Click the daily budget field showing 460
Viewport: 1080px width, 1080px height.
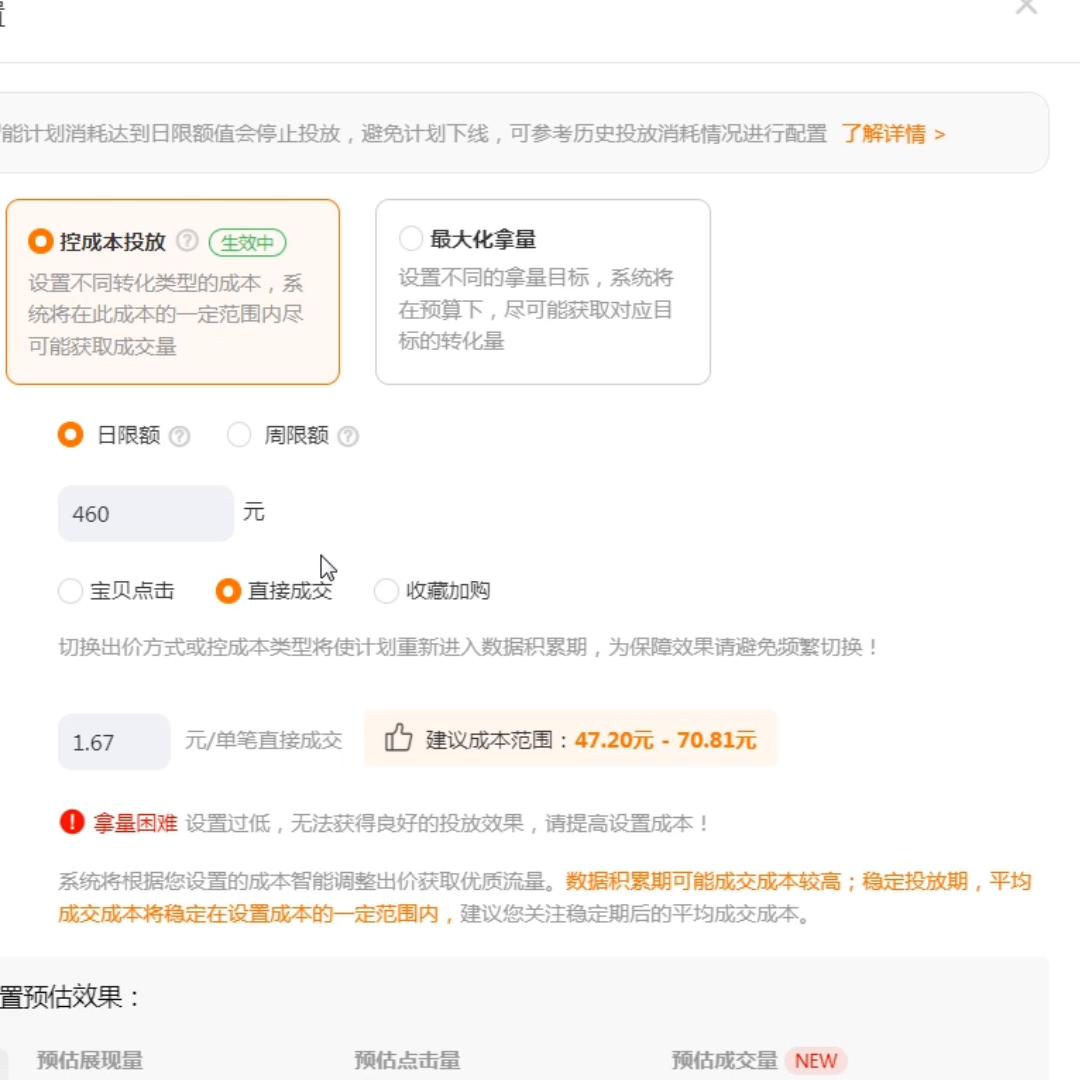click(145, 513)
